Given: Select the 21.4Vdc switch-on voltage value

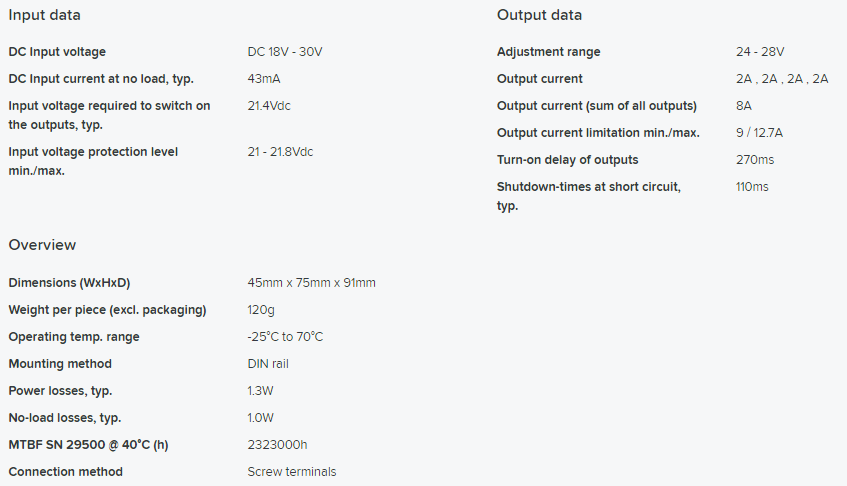Looking at the screenshot, I should (269, 106).
